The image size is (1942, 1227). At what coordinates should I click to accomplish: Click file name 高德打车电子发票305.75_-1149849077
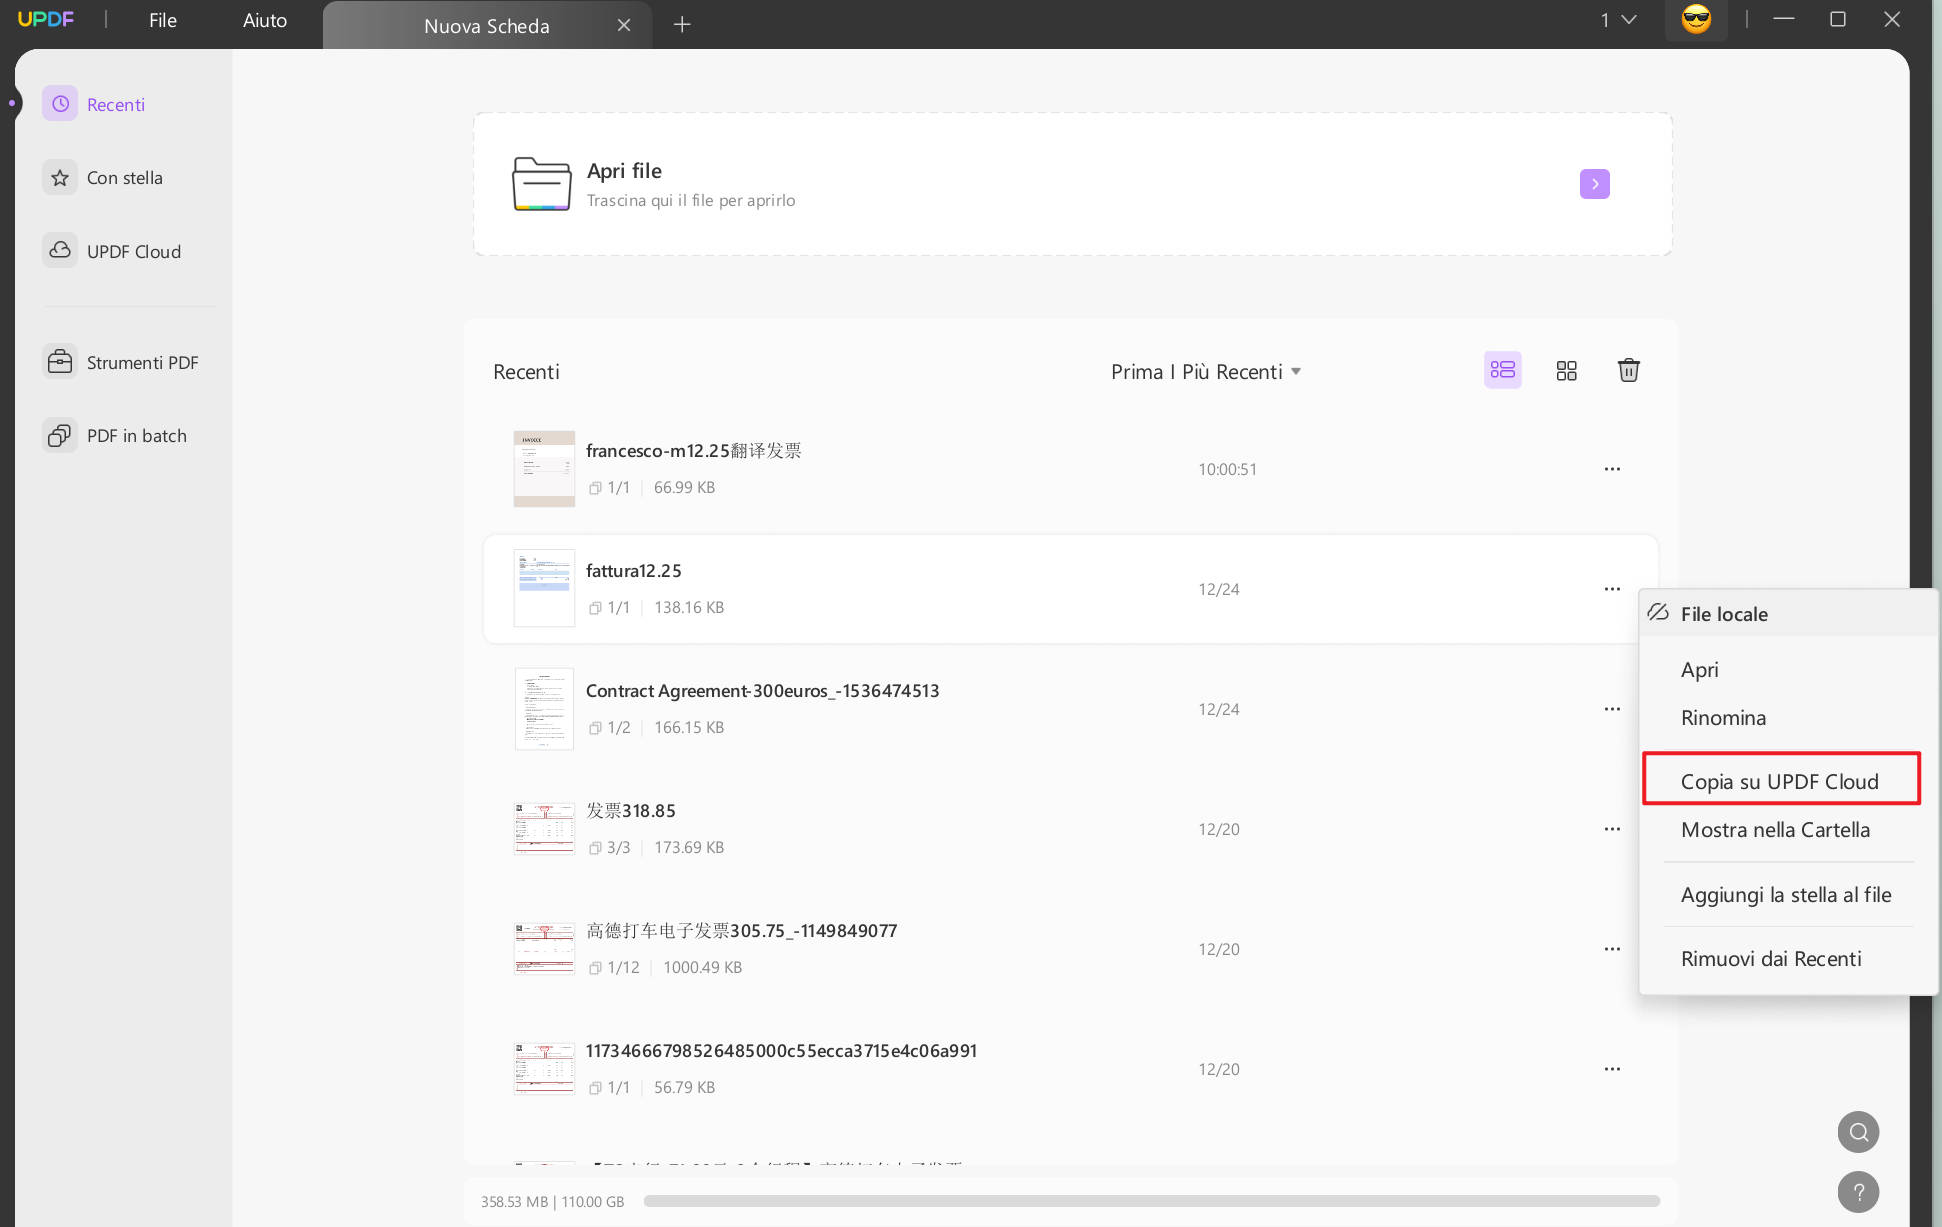742,931
